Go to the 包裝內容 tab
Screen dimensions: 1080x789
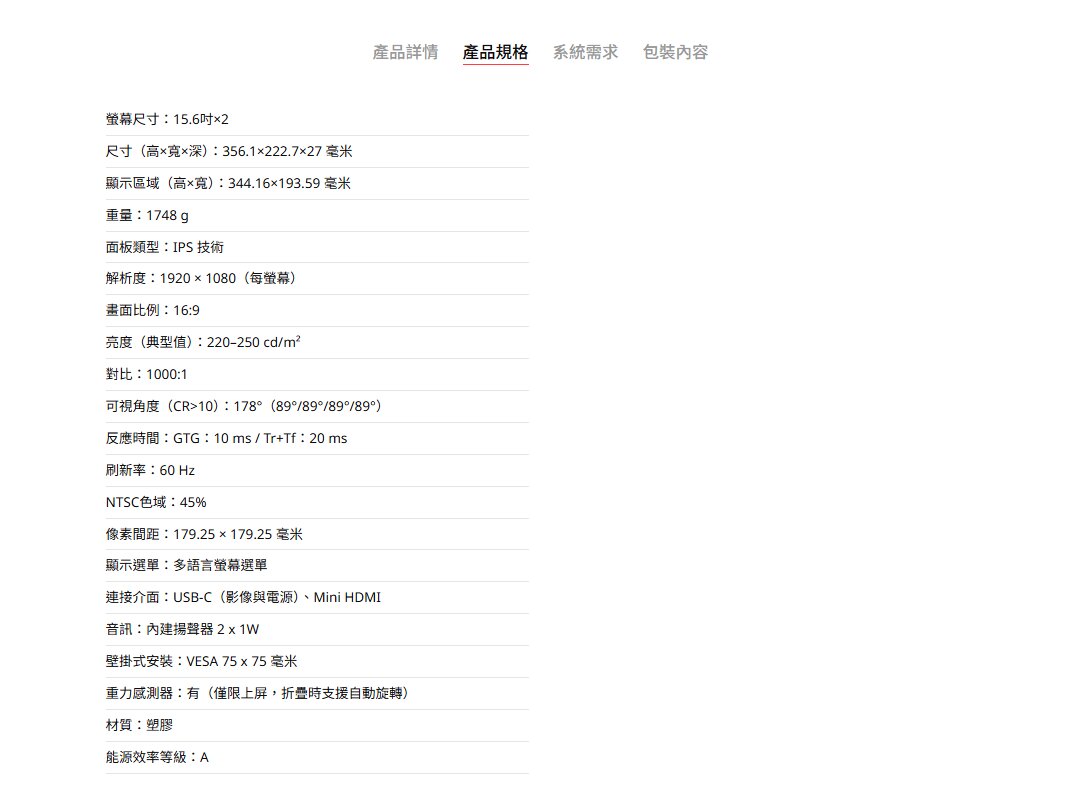click(675, 52)
